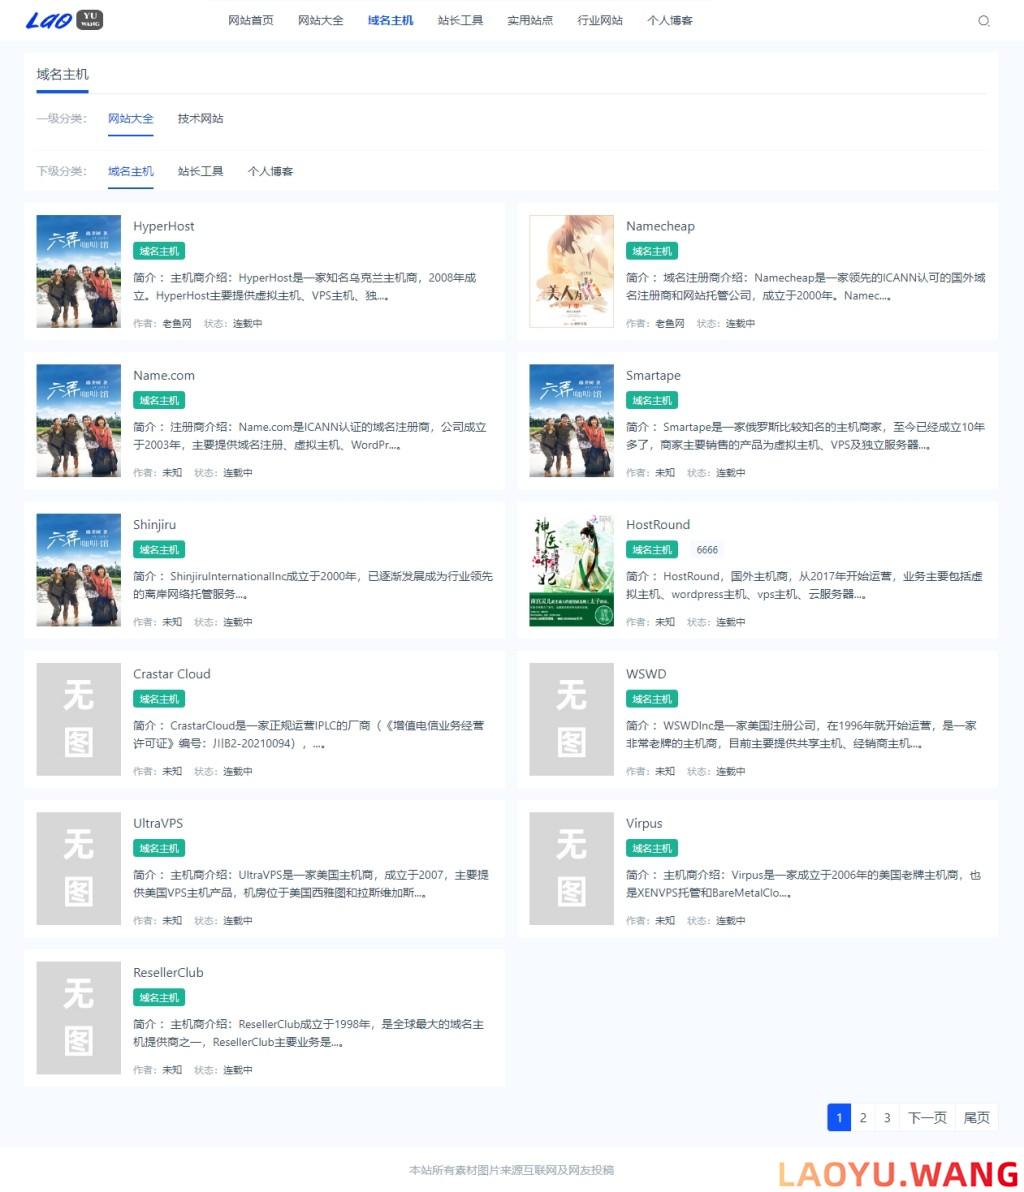Go to page 3 in pagination

(x=886, y=1118)
